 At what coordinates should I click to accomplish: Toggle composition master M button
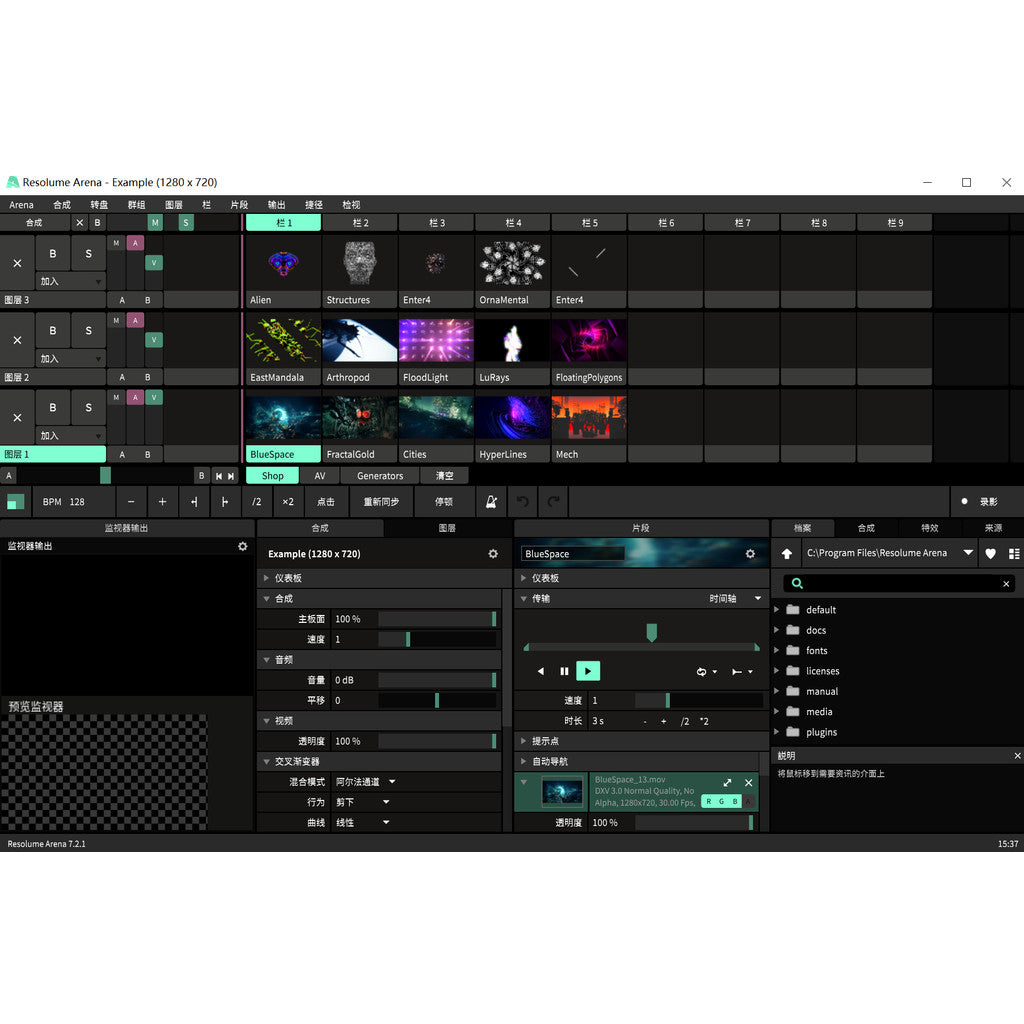tap(155, 223)
